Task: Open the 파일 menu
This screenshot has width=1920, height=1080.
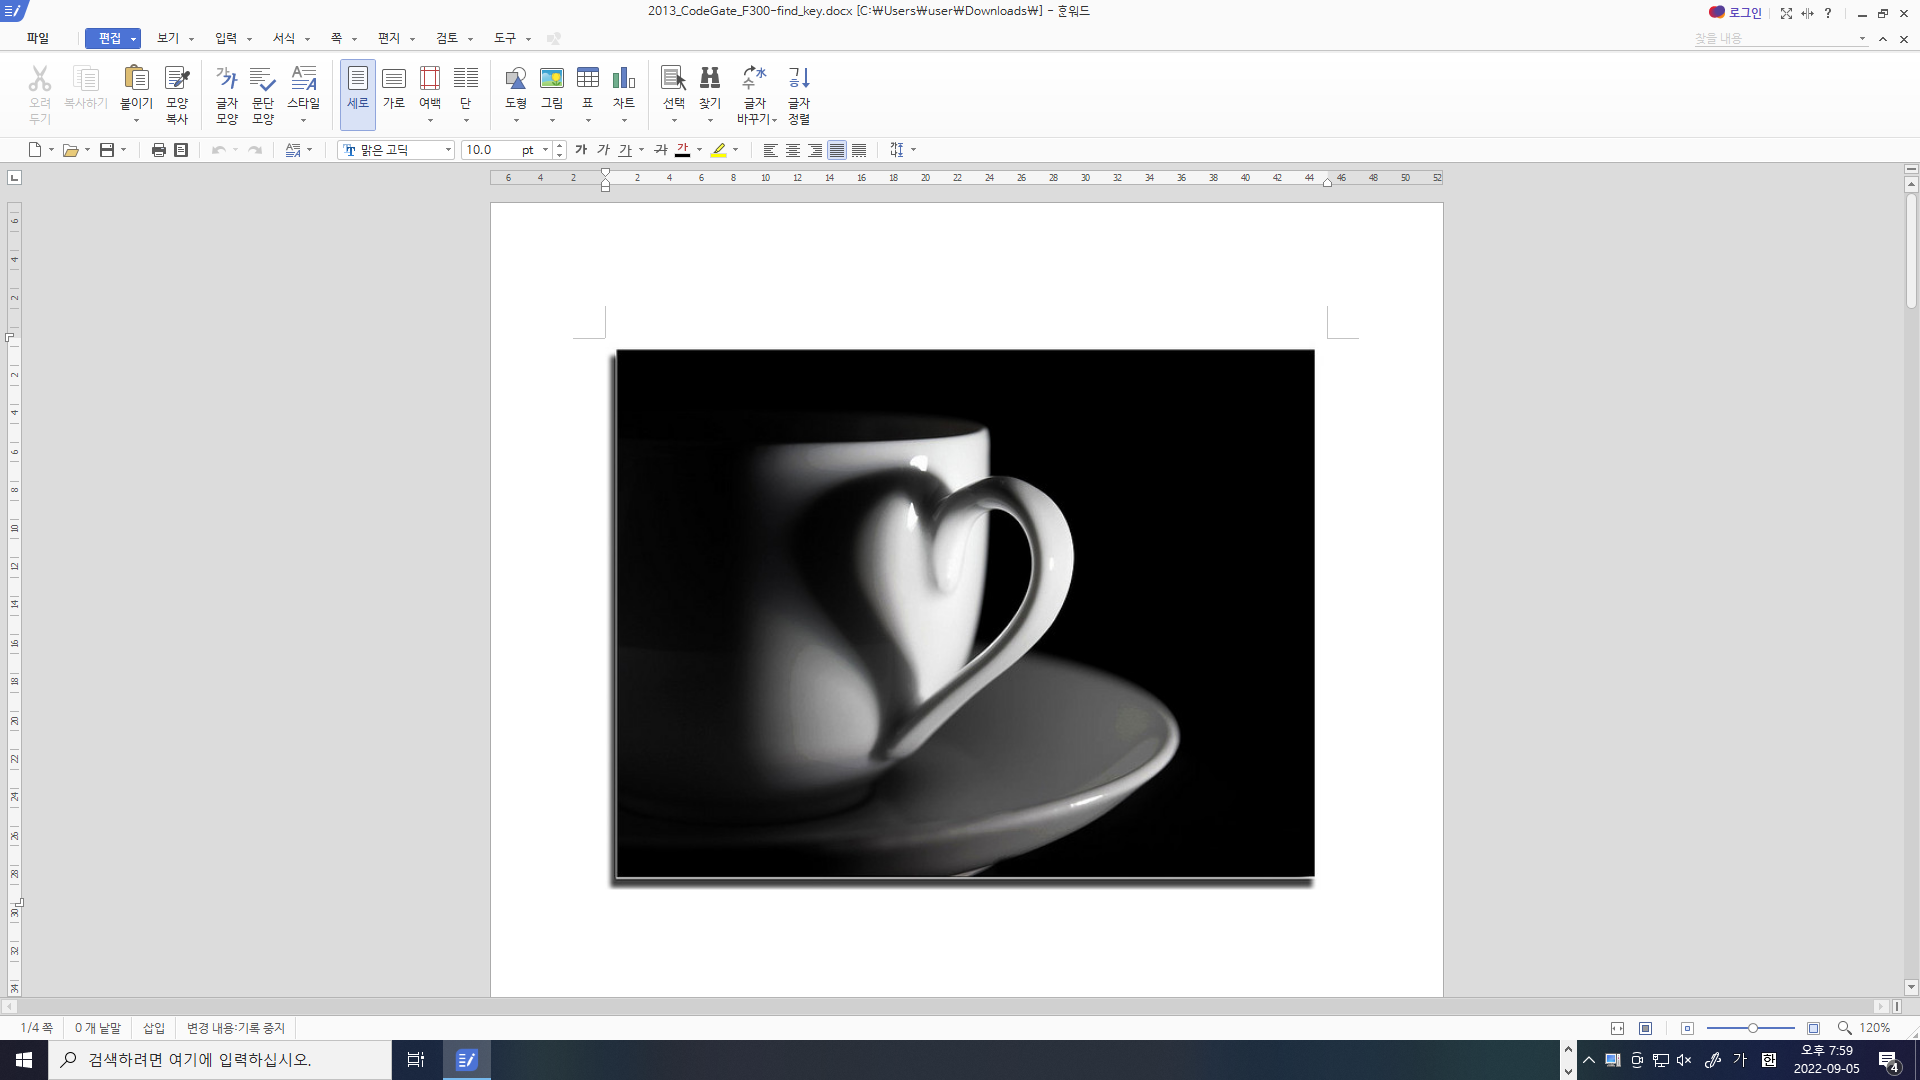Action: [x=38, y=38]
